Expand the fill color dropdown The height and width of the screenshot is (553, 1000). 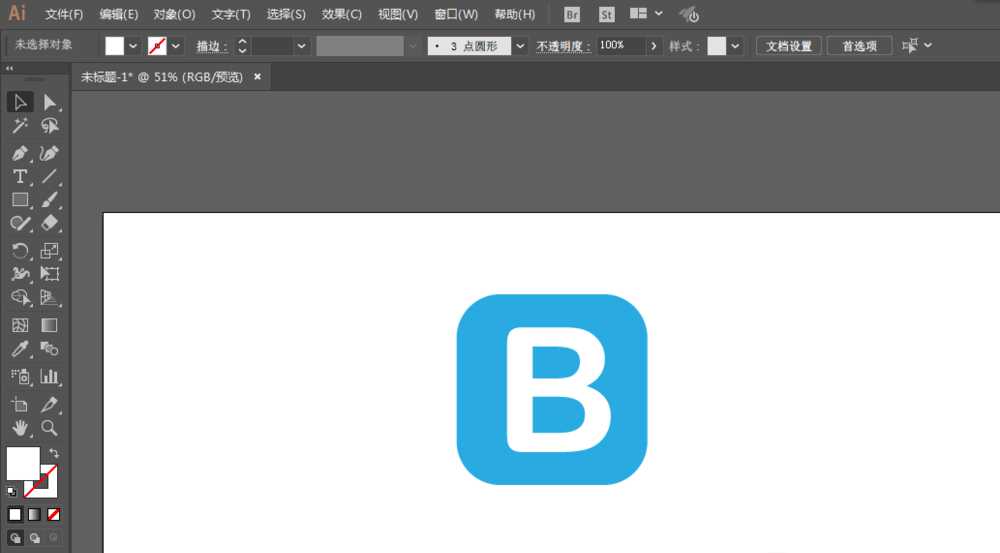(x=133, y=46)
